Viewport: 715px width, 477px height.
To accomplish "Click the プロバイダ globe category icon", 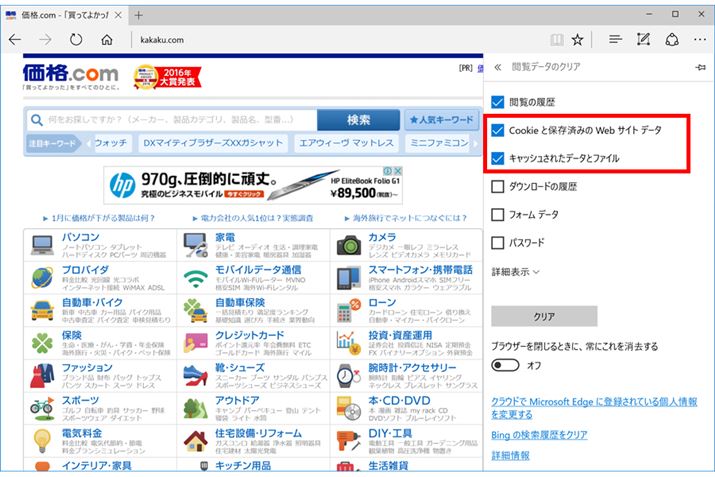I will tap(42, 278).
